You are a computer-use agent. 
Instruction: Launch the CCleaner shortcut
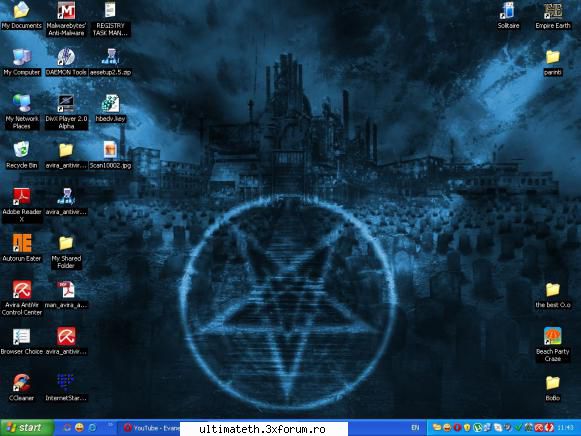pyautogui.click(x=21, y=387)
